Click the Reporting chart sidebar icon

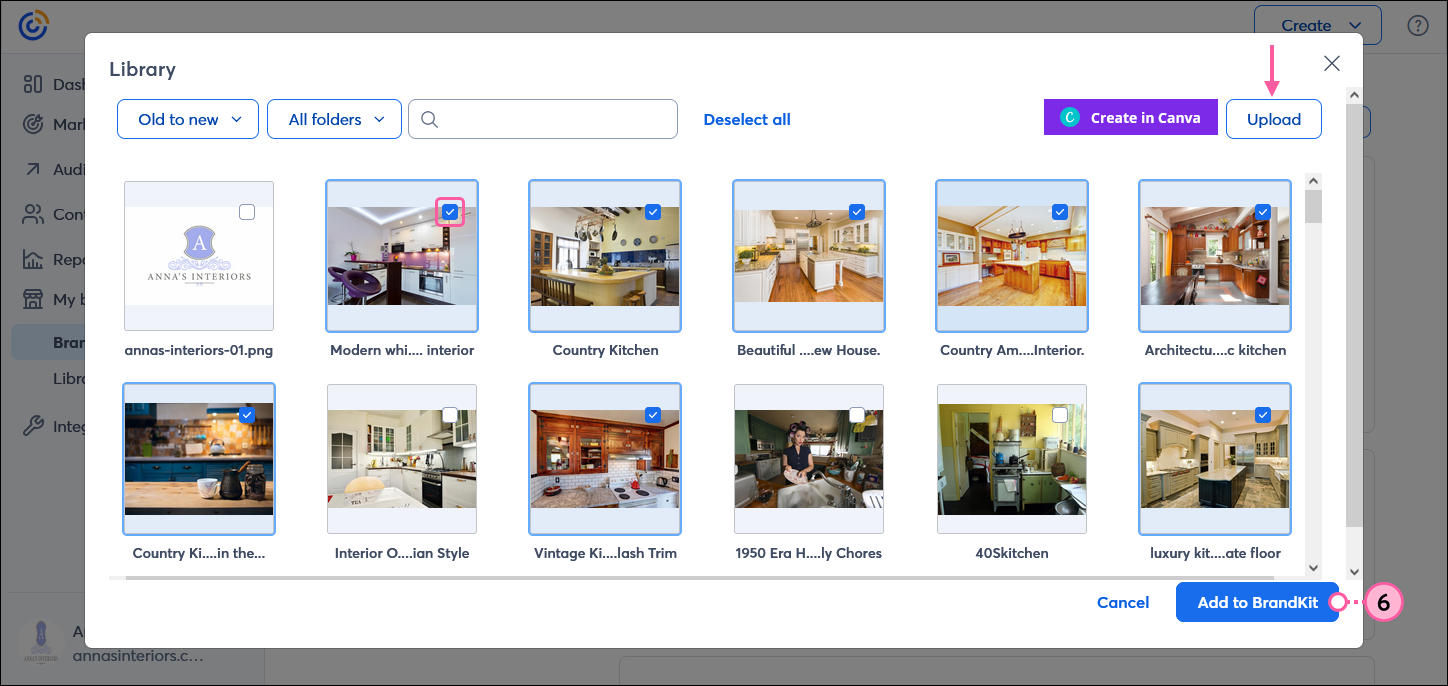(33, 259)
